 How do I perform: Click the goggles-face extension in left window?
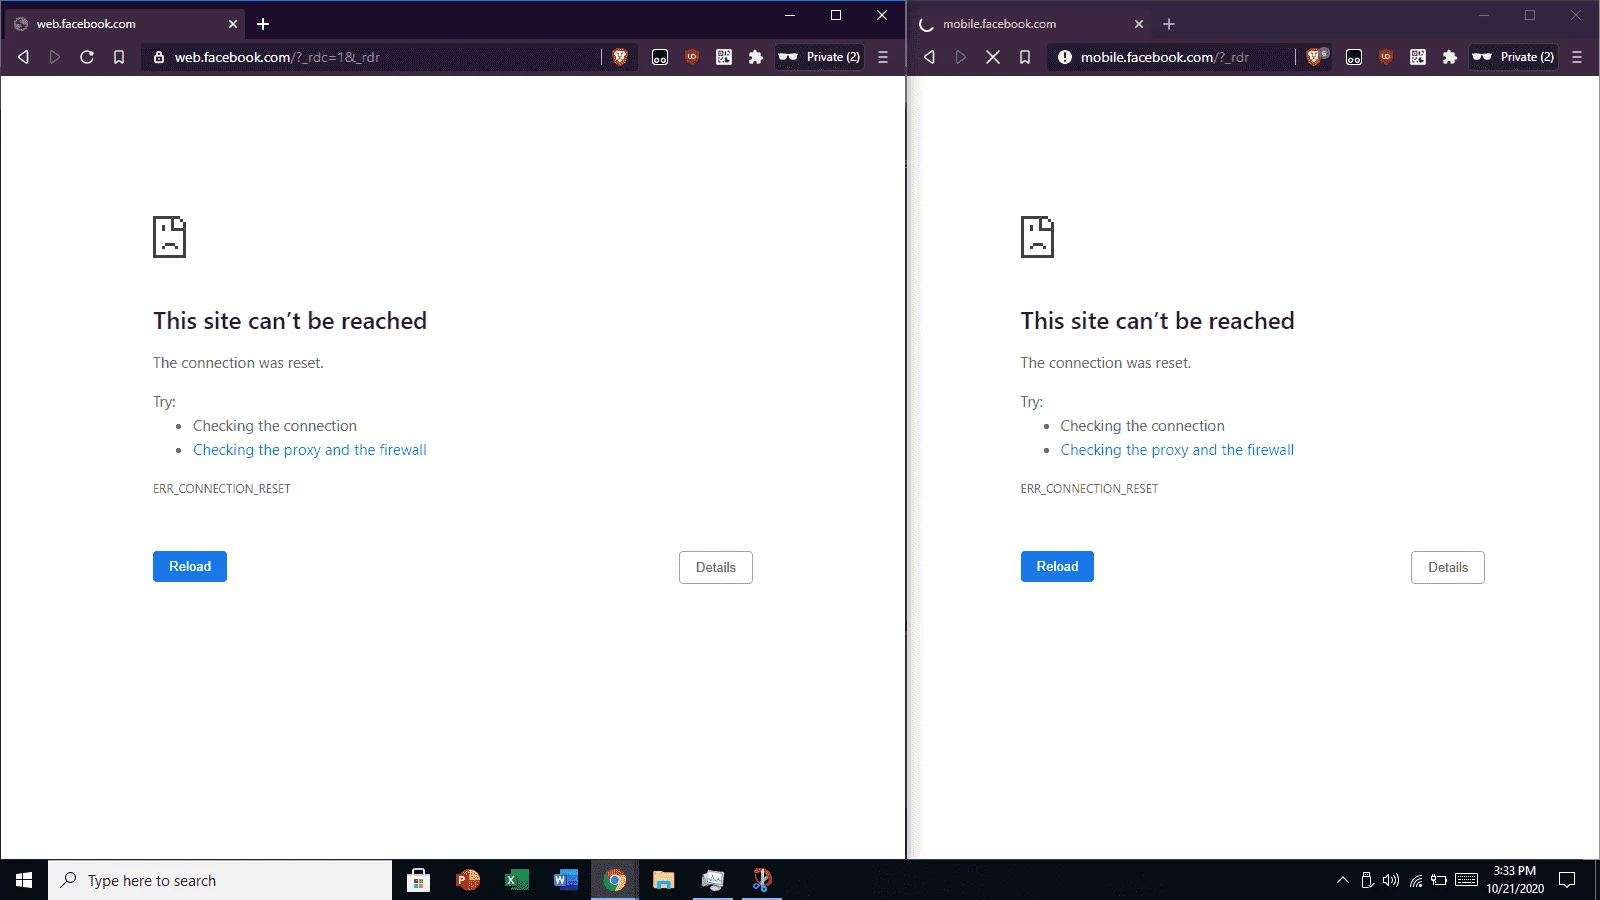(660, 57)
